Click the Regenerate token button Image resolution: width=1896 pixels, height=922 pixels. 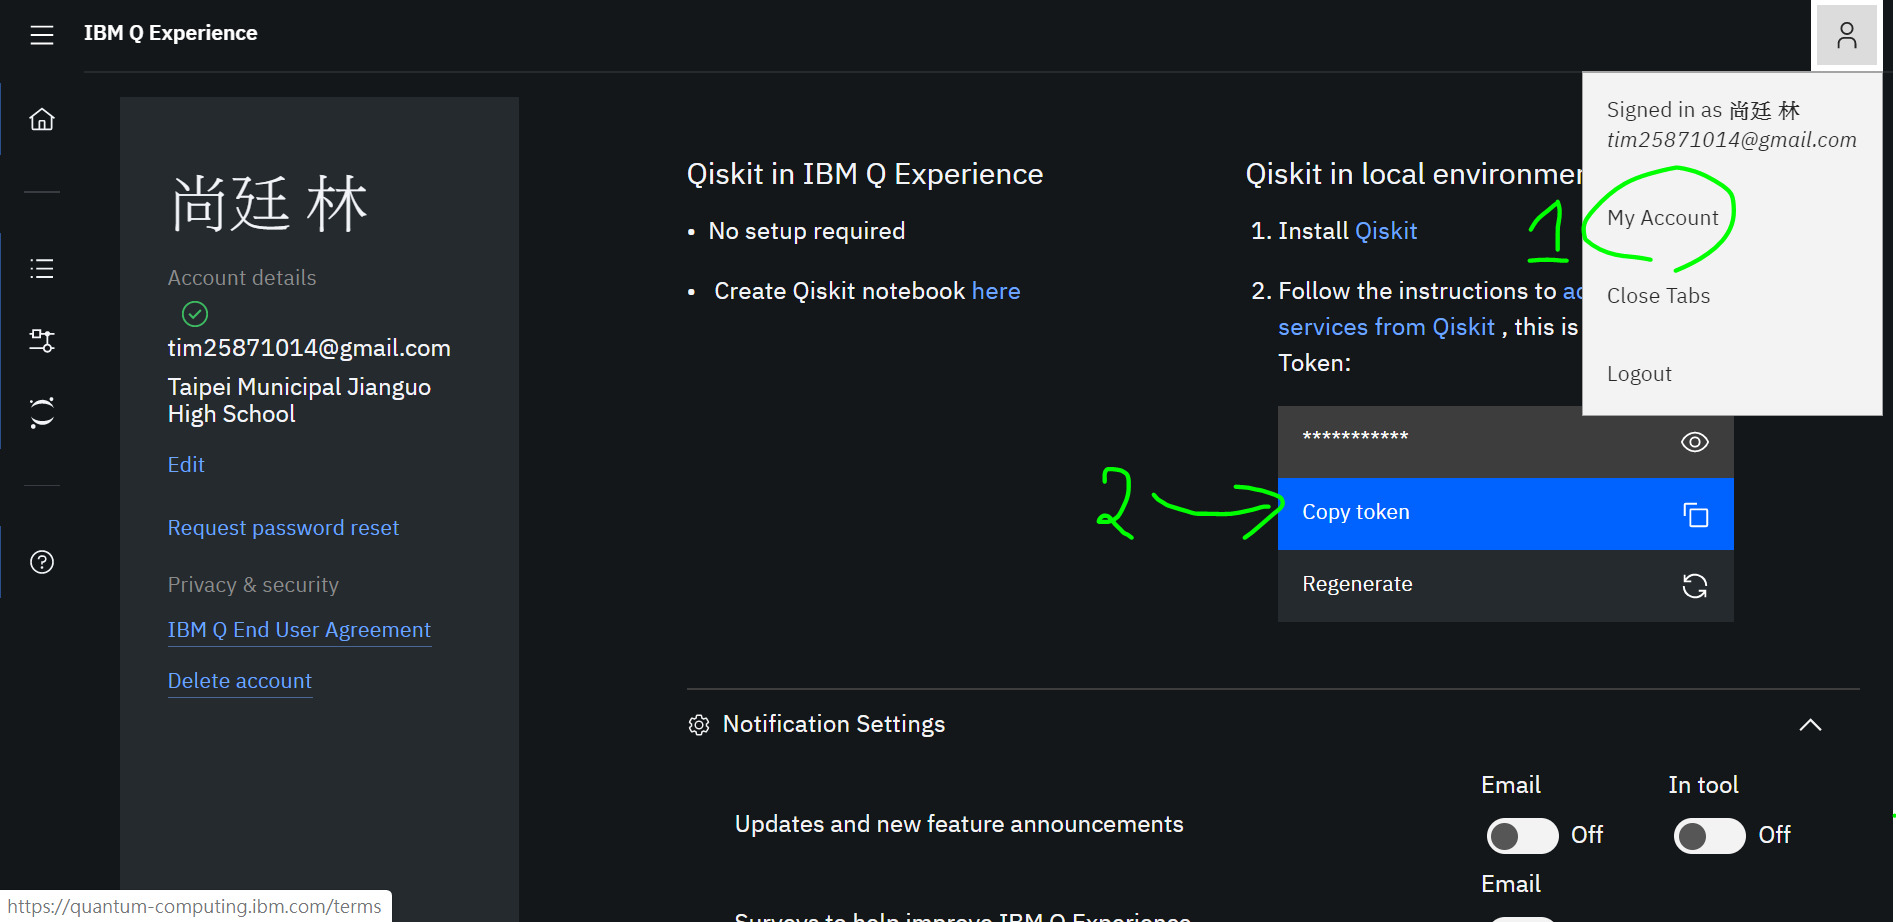[1505, 586]
